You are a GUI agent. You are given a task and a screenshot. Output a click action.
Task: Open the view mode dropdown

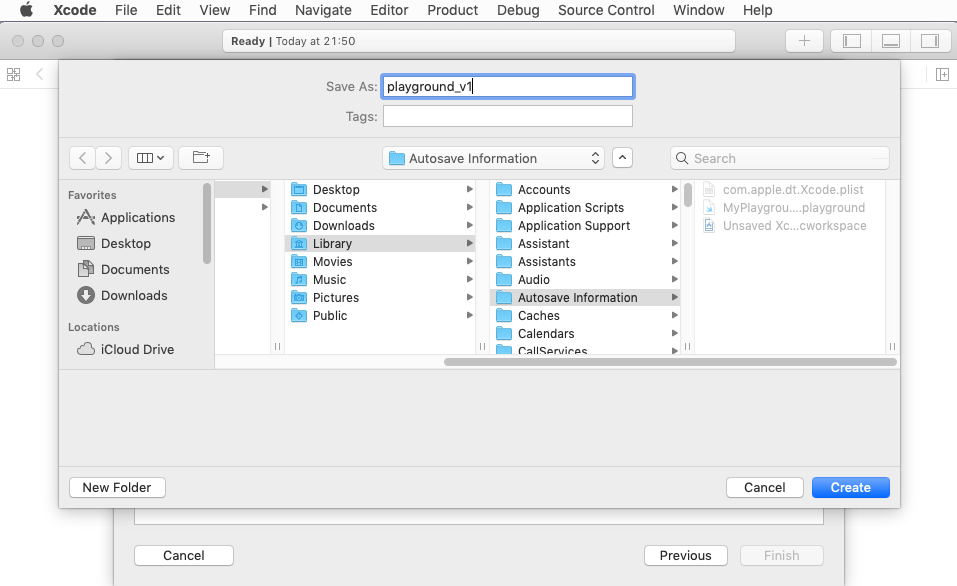[x=151, y=158]
